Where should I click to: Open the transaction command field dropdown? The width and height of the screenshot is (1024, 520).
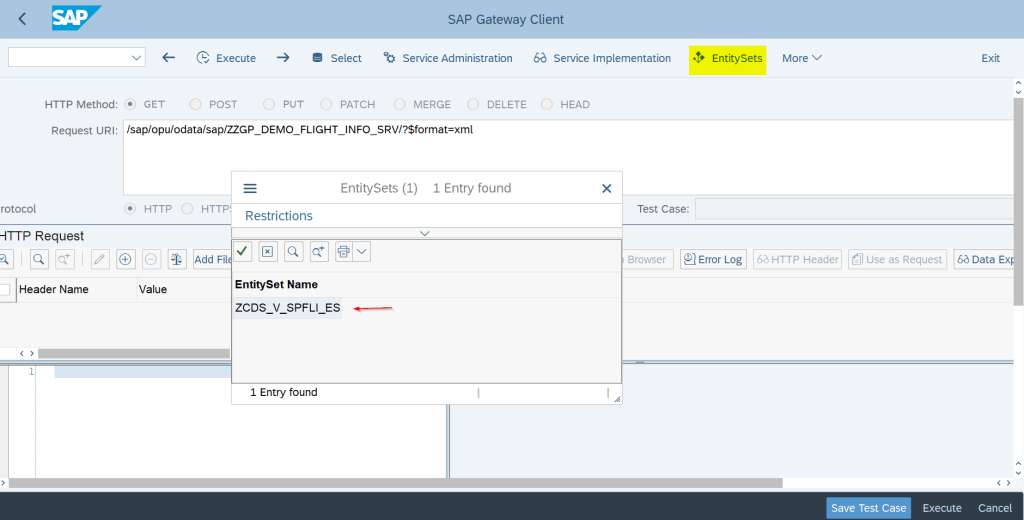point(137,58)
